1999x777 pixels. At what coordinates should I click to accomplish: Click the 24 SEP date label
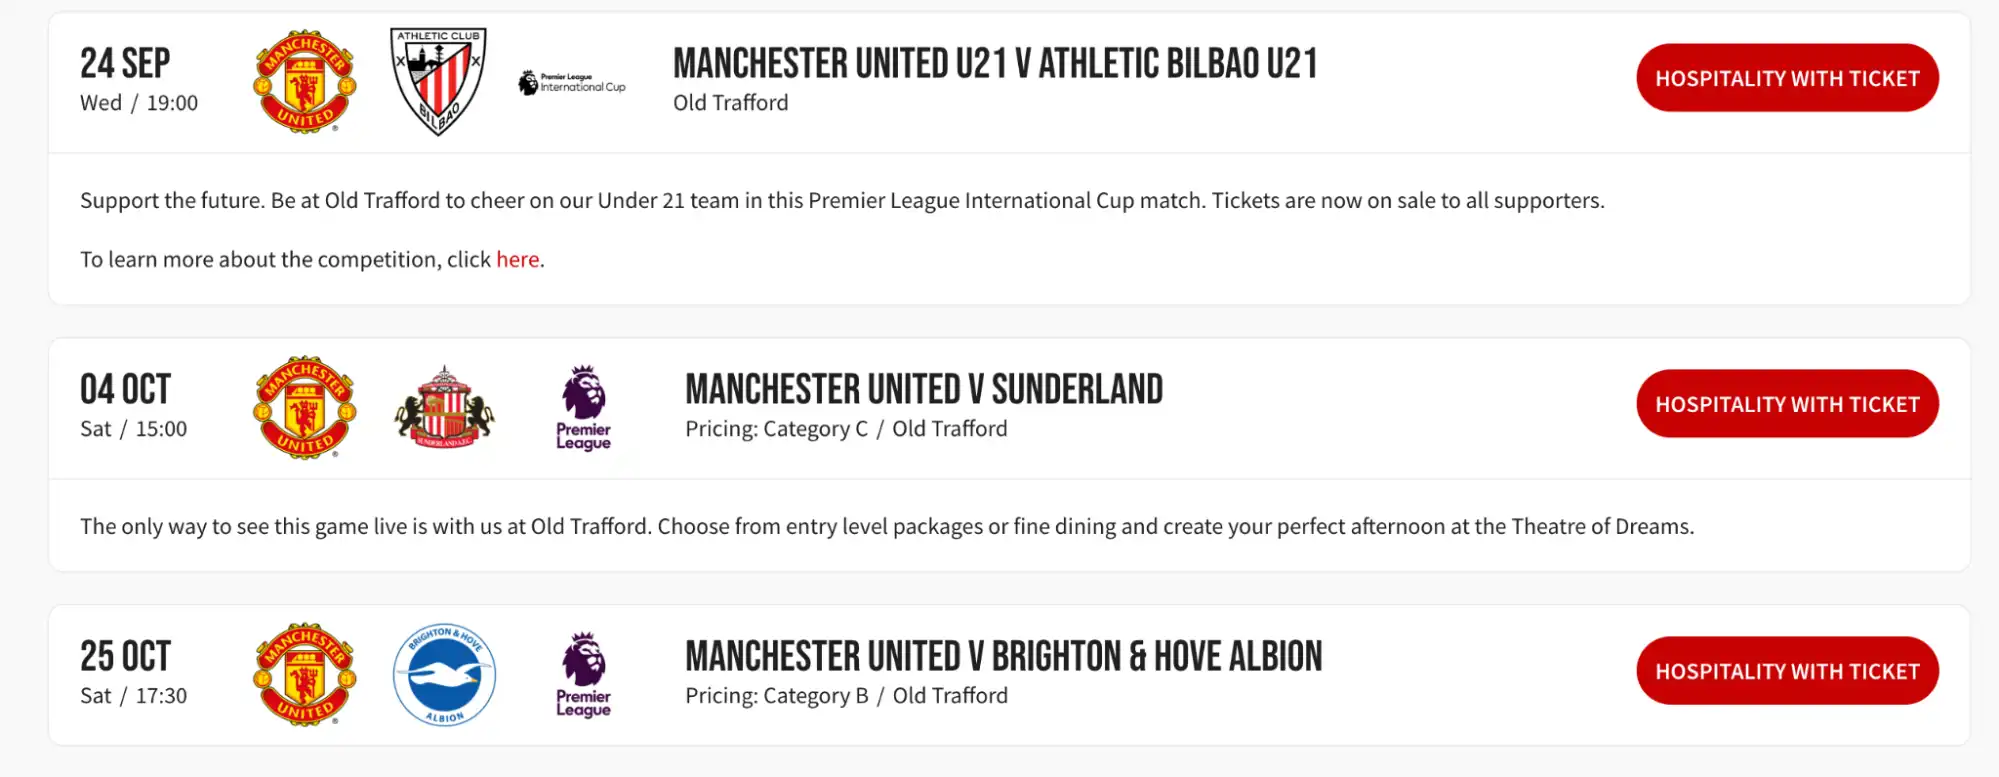[126, 62]
